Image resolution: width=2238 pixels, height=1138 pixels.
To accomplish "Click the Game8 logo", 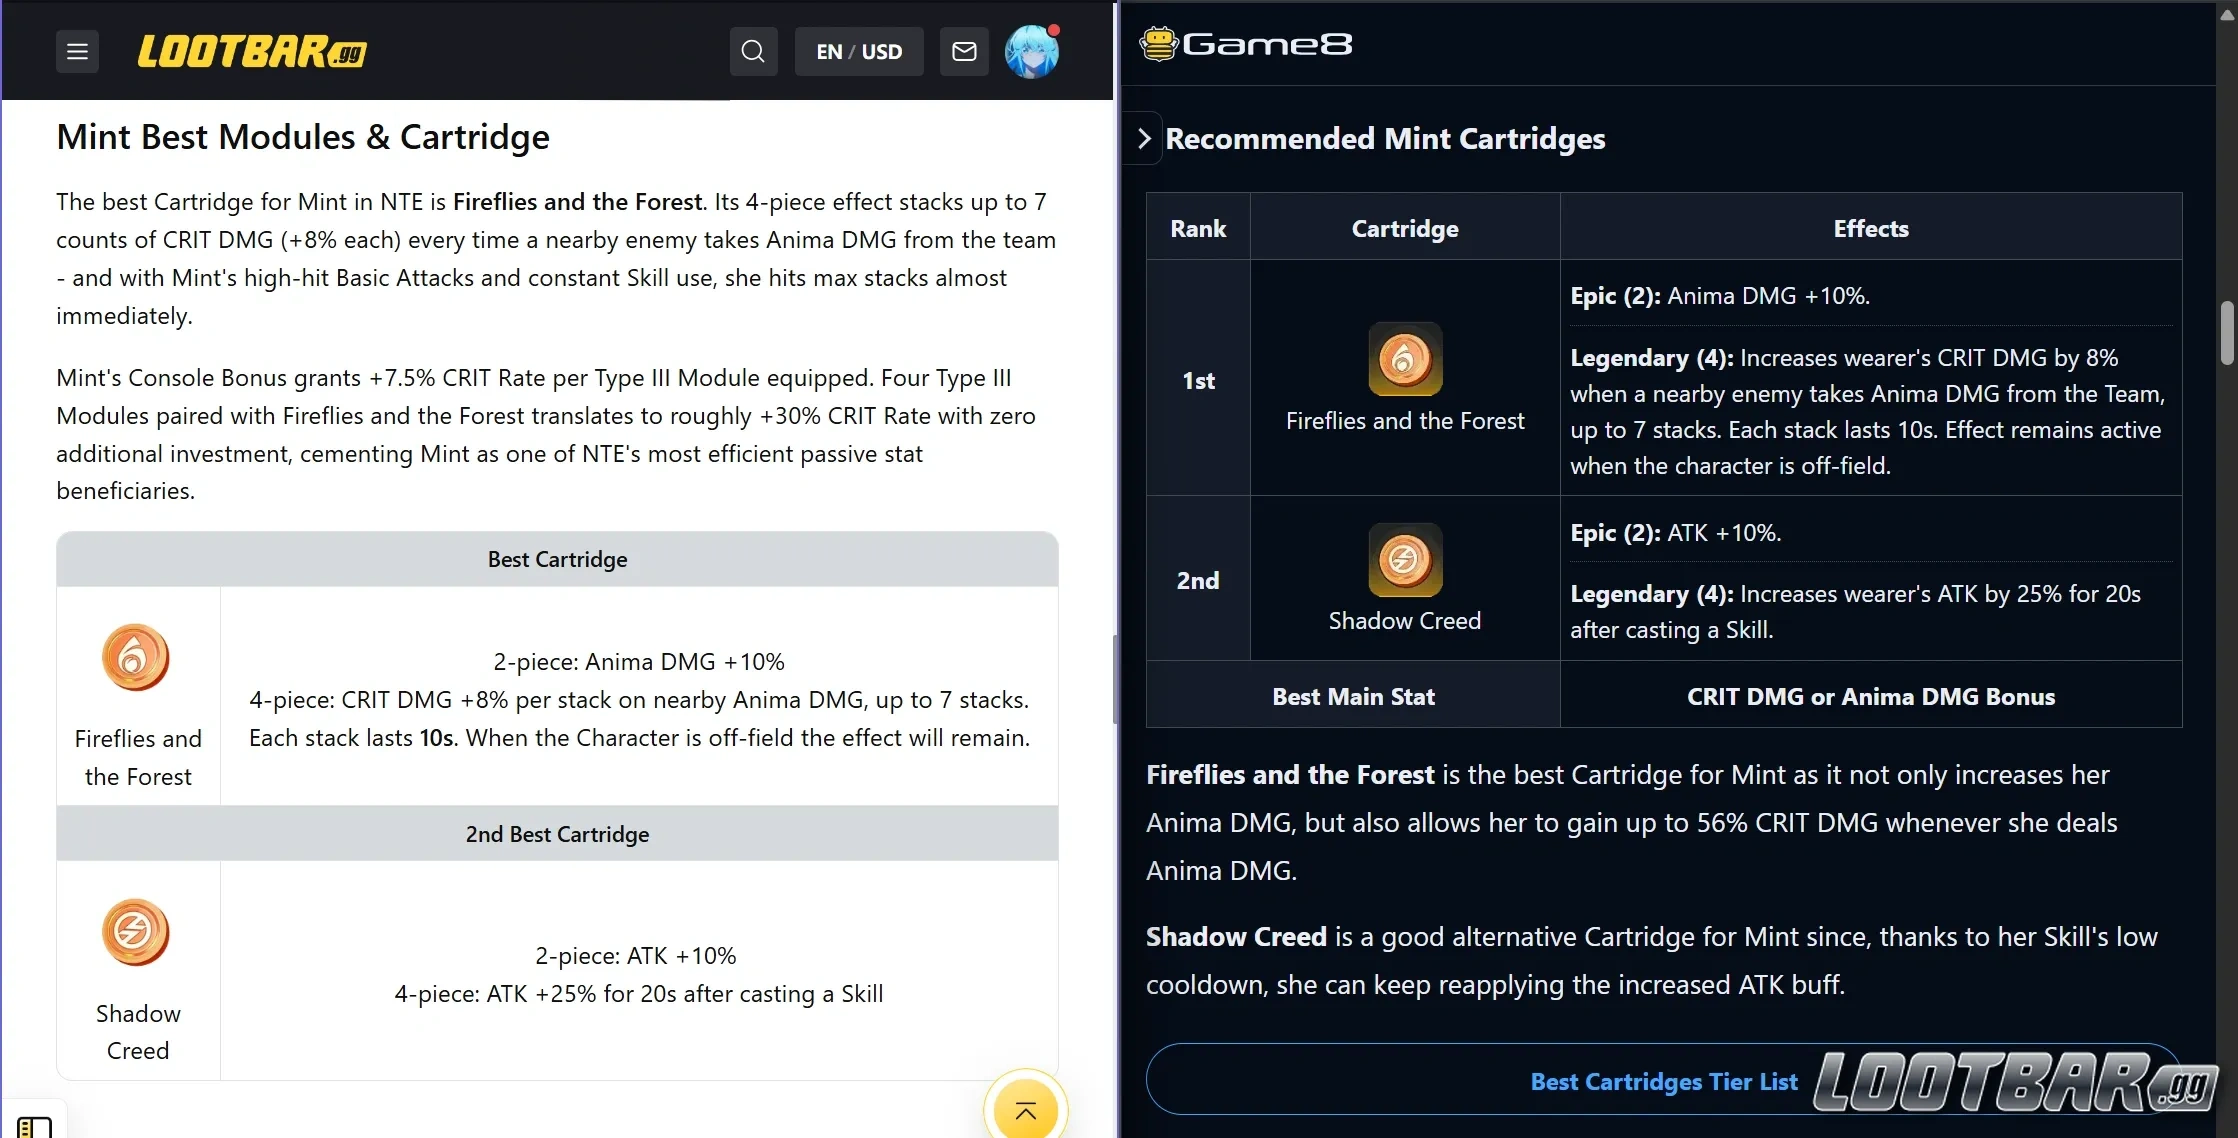I will pyautogui.click(x=1246, y=44).
